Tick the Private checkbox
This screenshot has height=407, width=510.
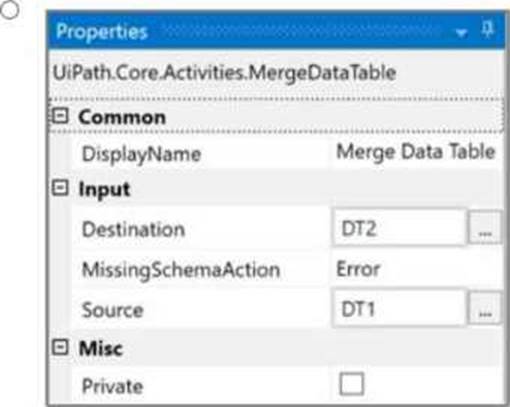pos(351,384)
